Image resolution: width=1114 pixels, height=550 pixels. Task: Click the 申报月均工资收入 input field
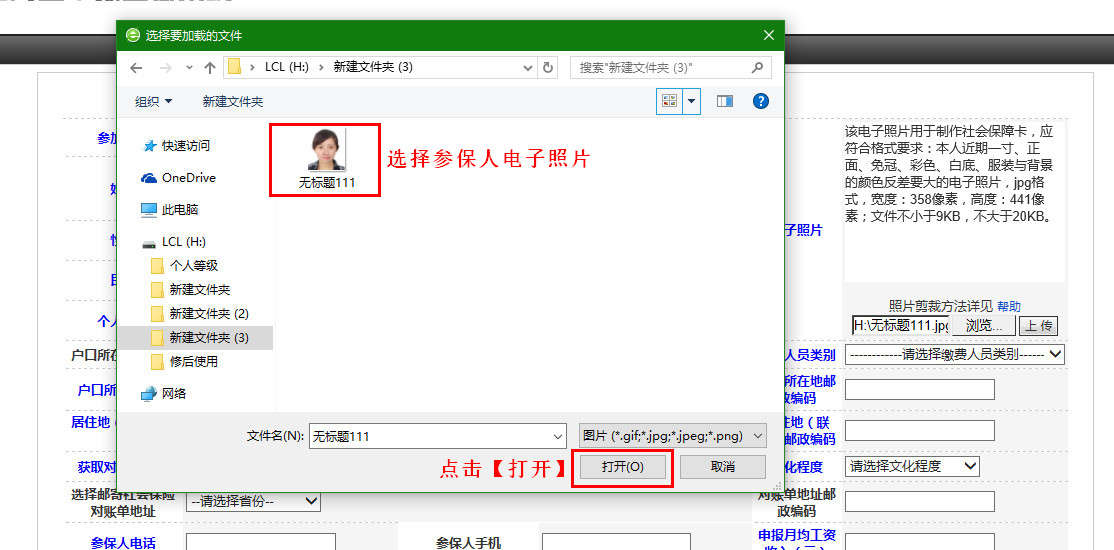919,542
